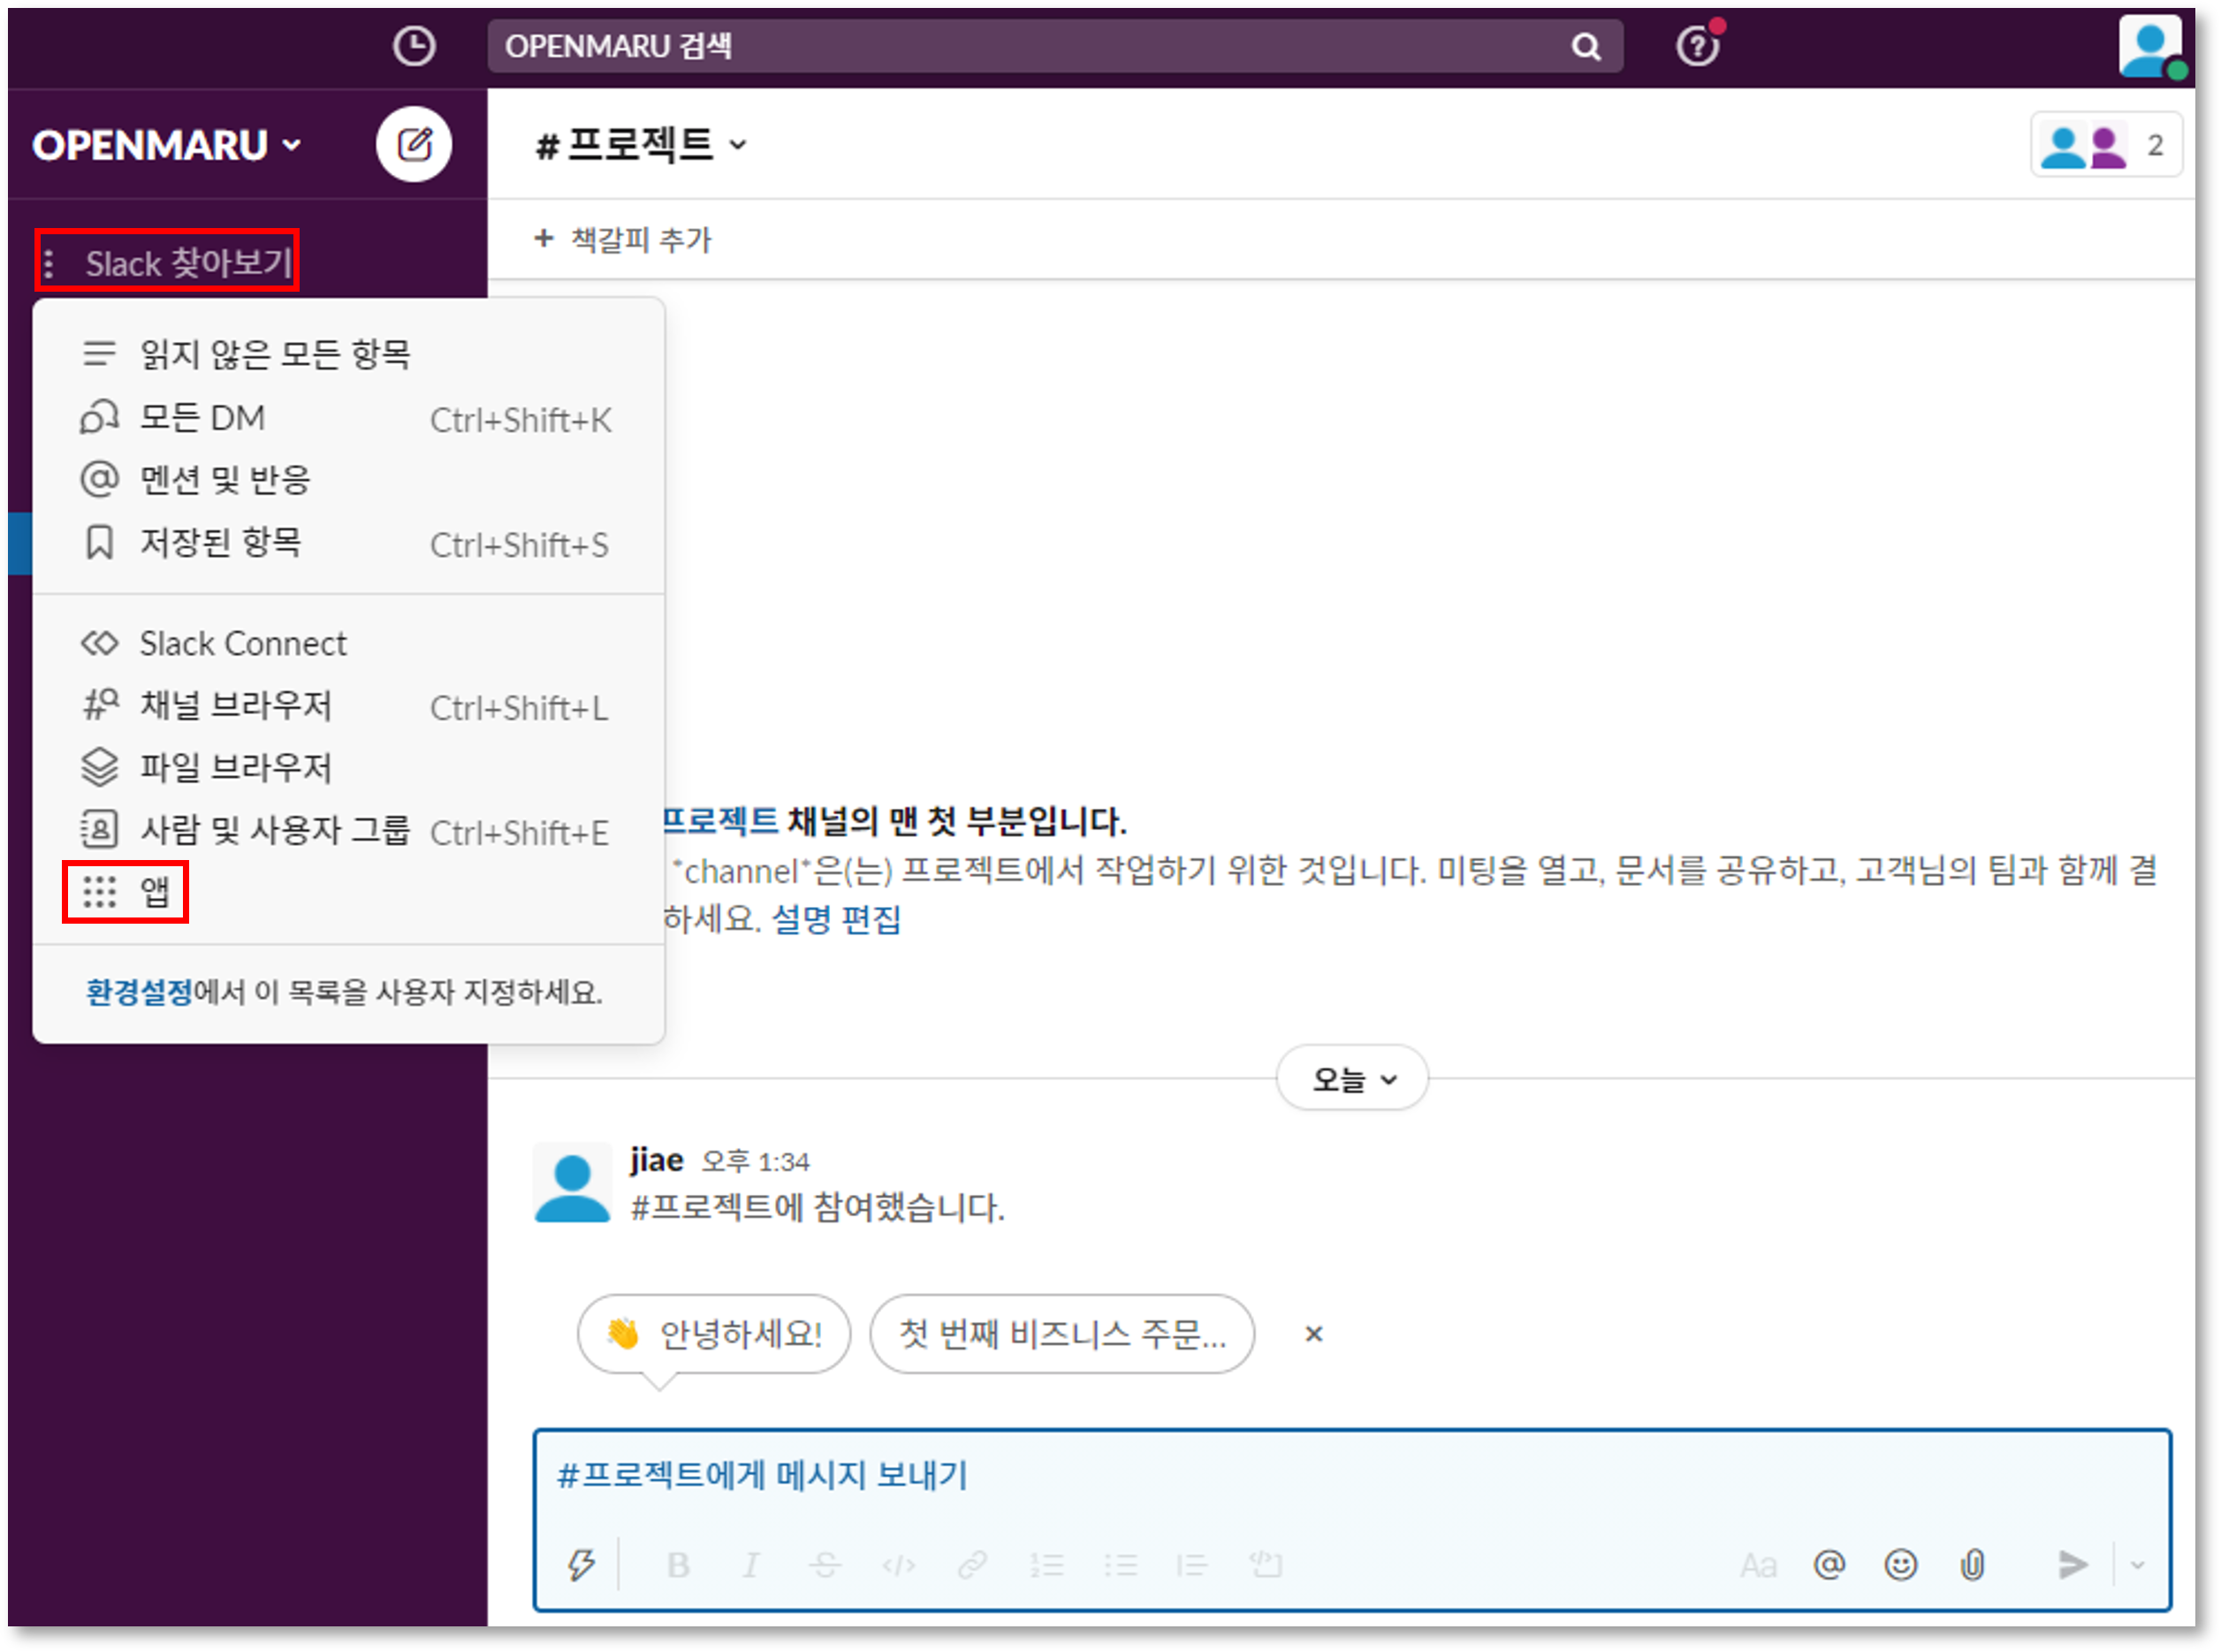This screenshot has height=1652, width=2221.
Task: Open the history clock icon
Action: (413, 46)
